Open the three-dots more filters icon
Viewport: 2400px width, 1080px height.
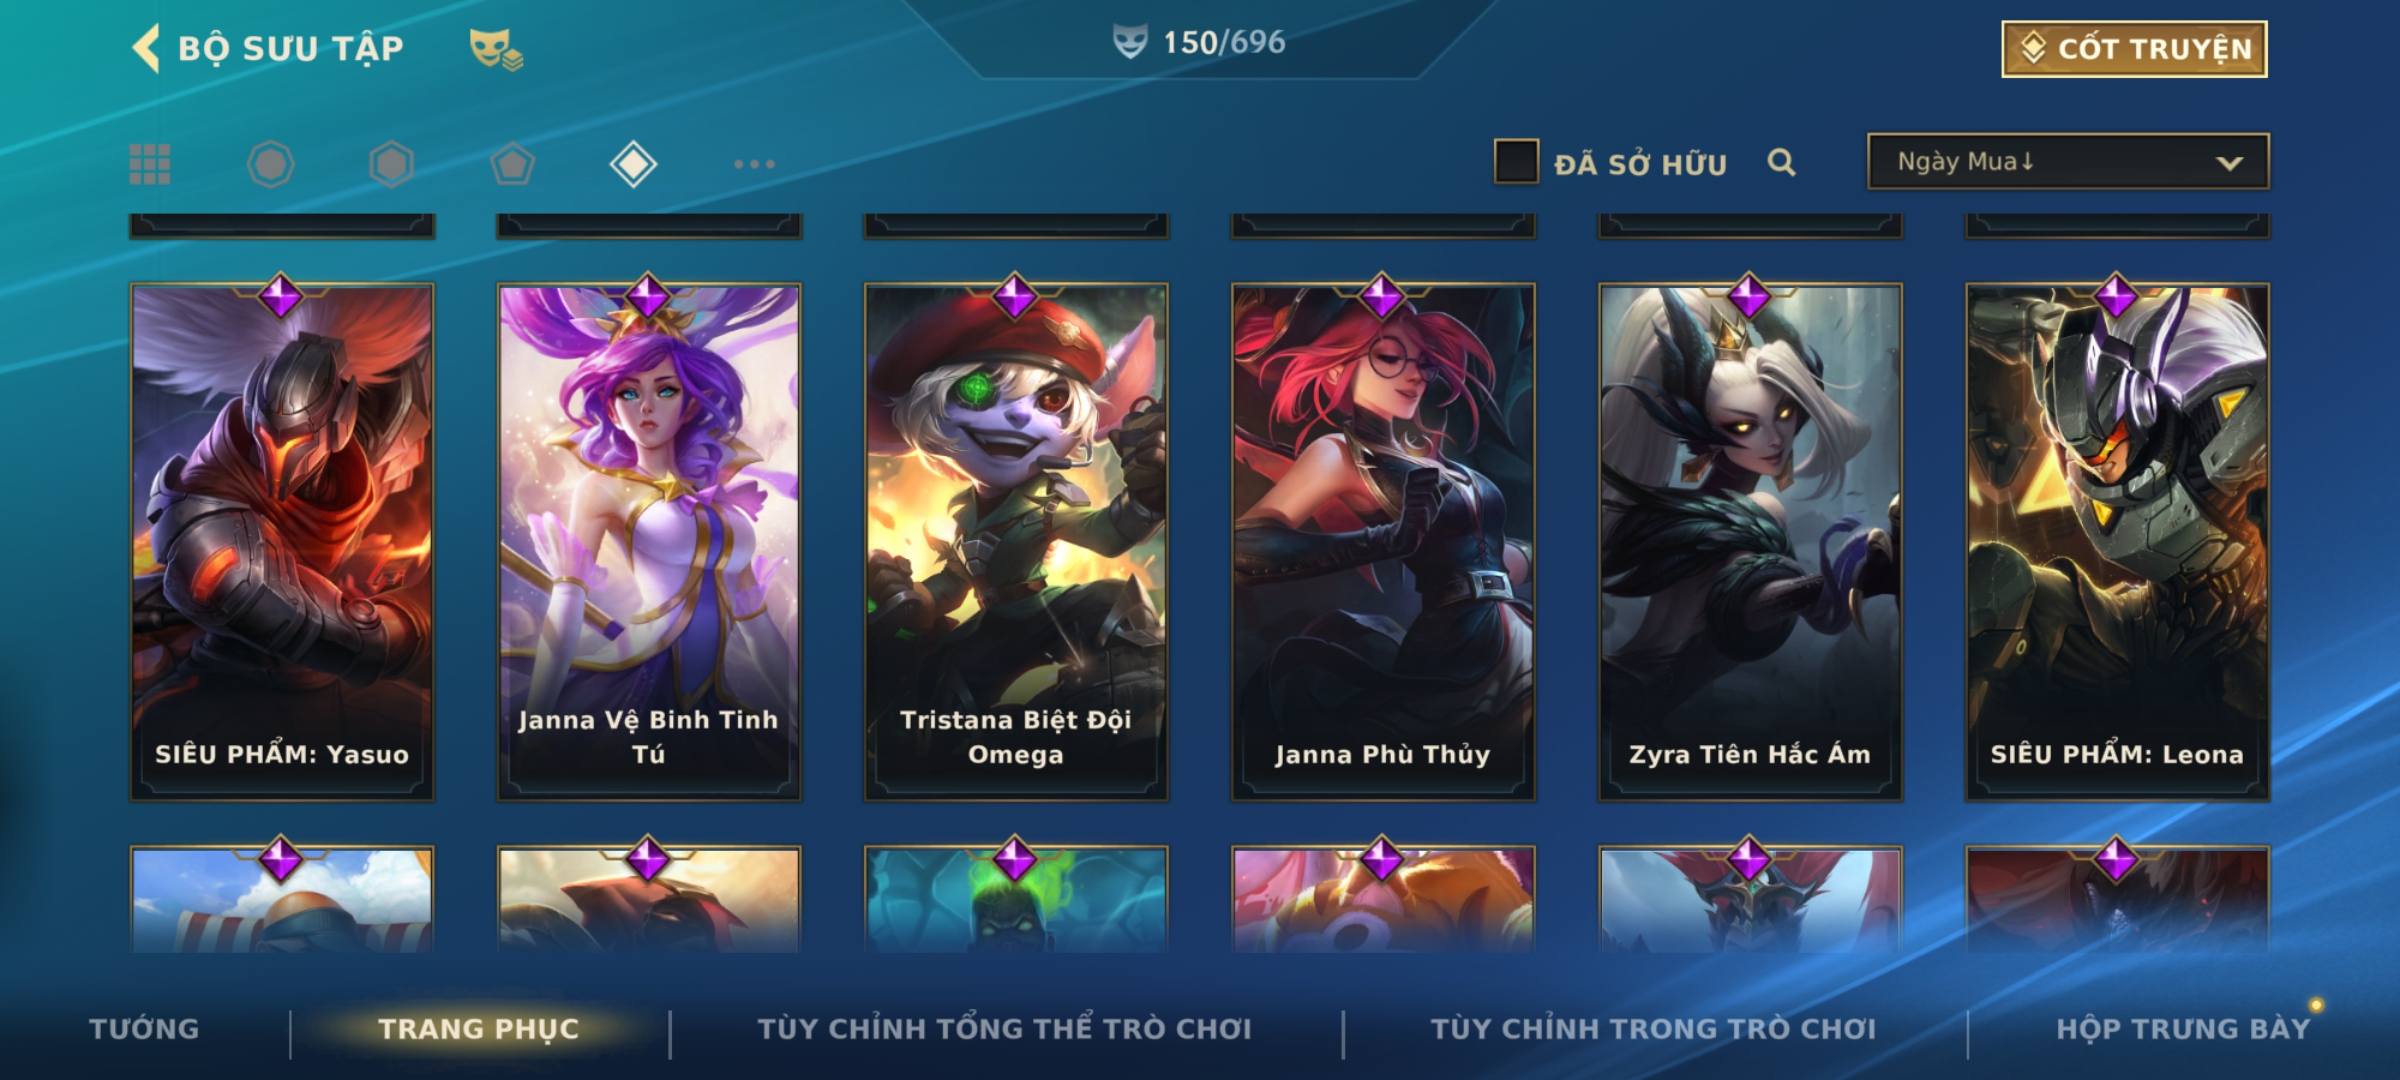point(754,164)
